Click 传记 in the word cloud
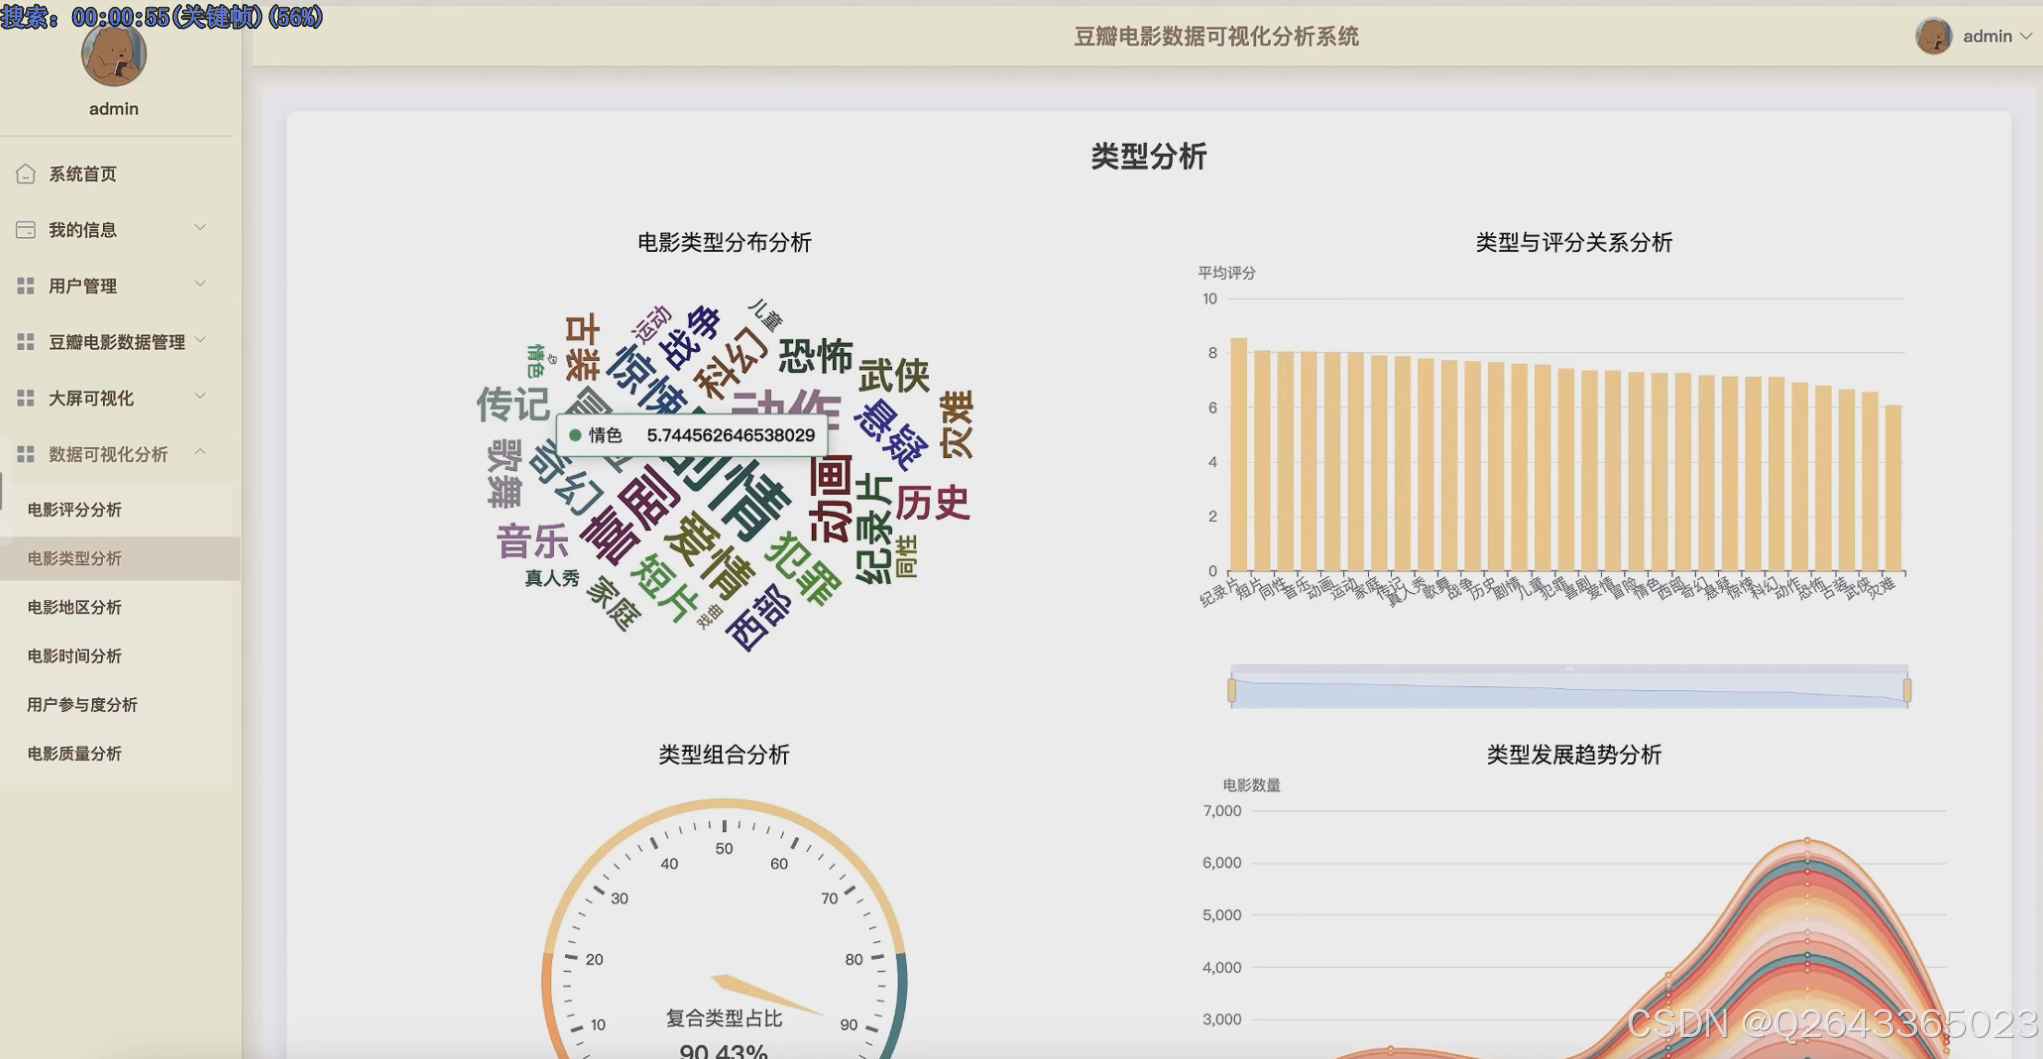This screenshot has width=2043, height=1059. coord(513,404)
